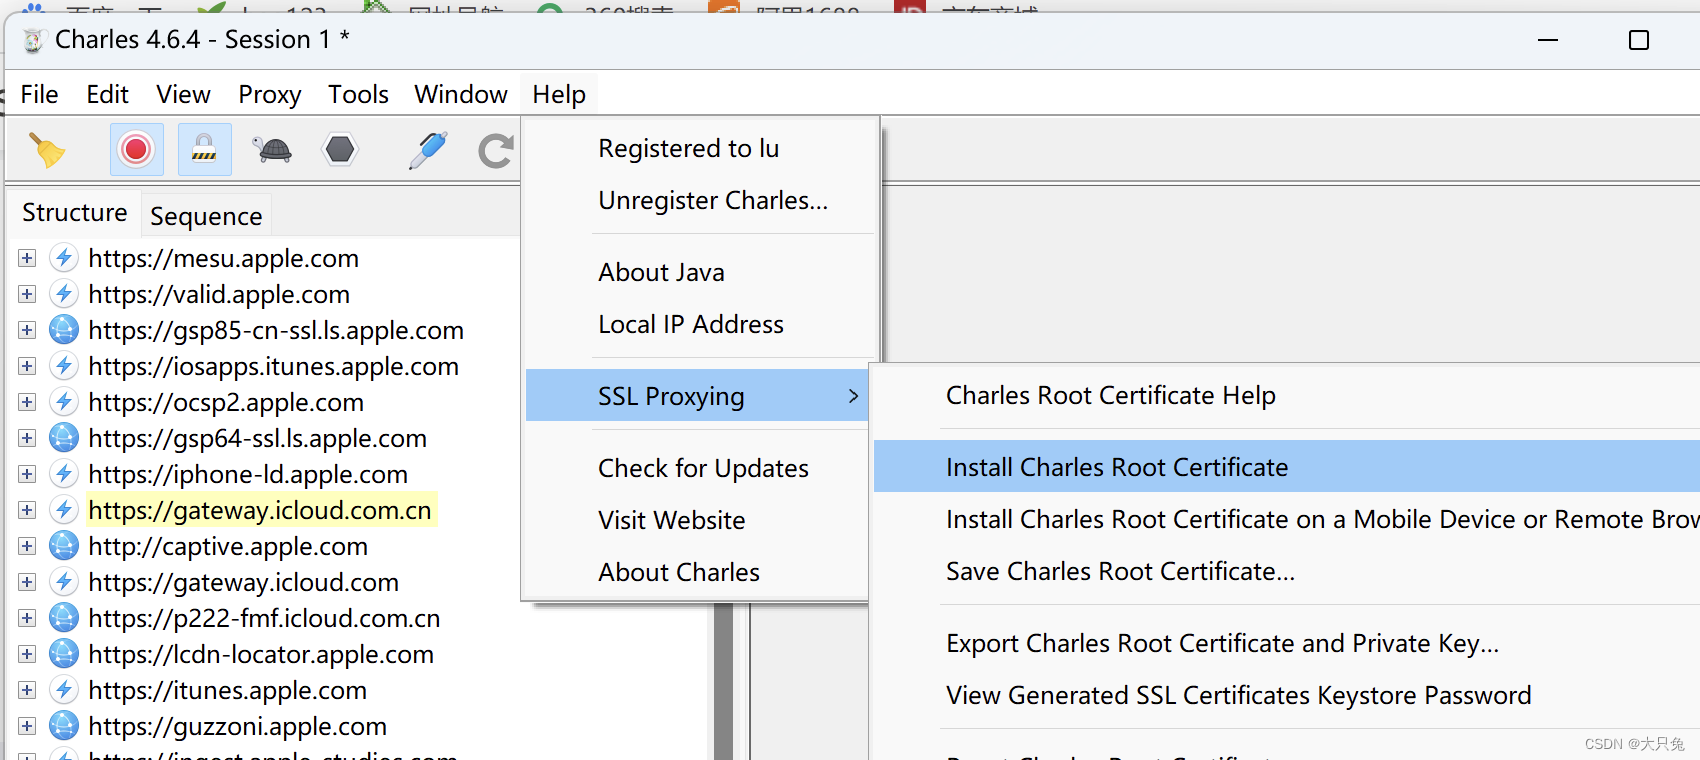Screen dimensions: 1700x760
Task: Click Install Charles Root Certificate
Action: click(1287, 467)
